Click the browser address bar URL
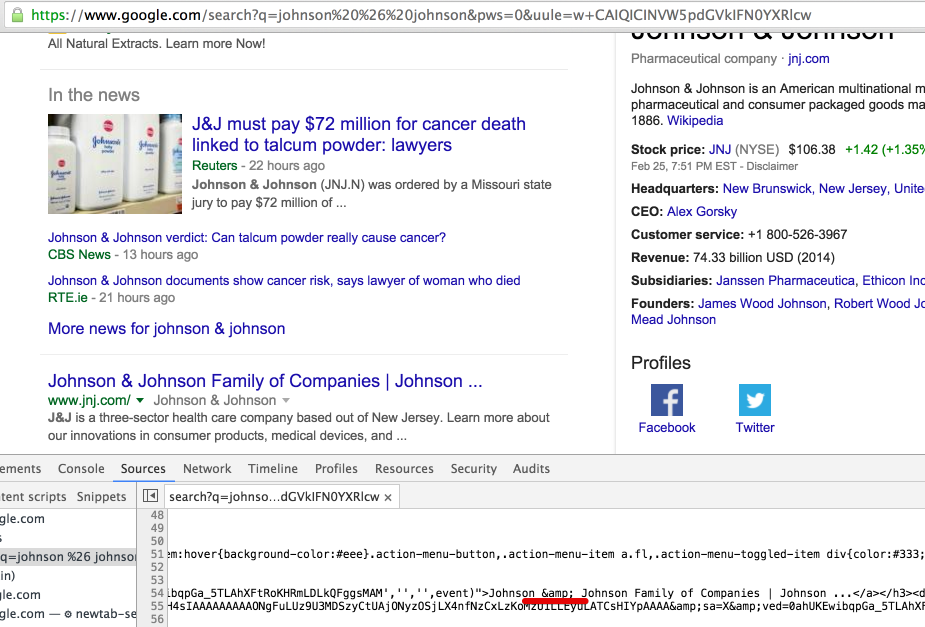925x627 pixels. (421, 15)
